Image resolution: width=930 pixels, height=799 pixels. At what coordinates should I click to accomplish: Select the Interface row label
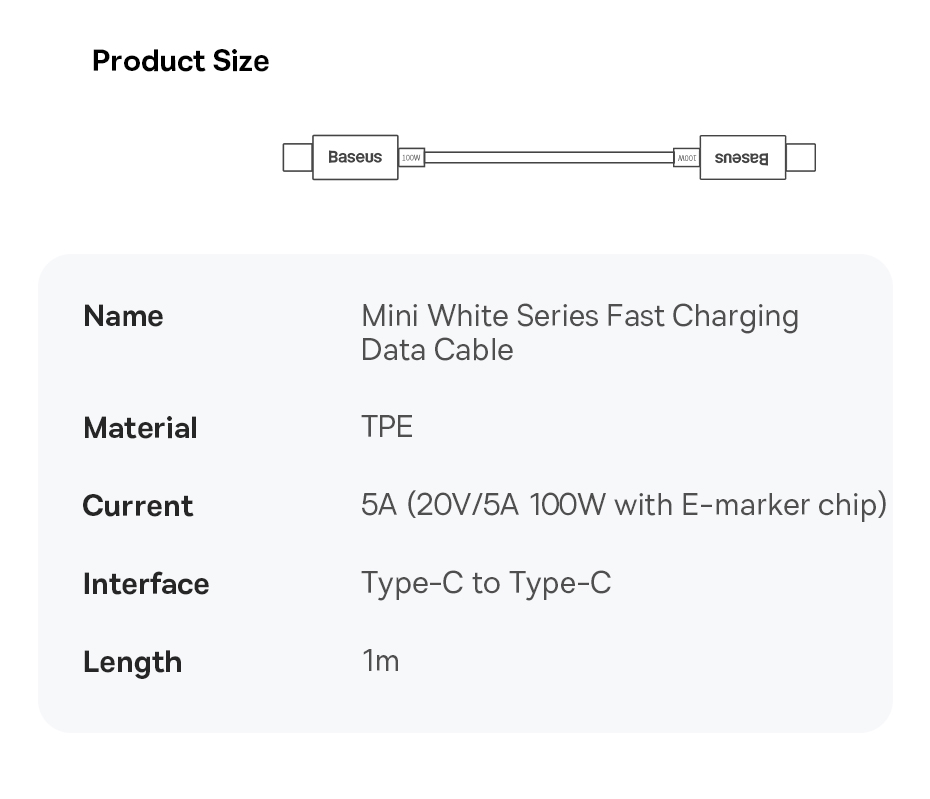[146, 584]
